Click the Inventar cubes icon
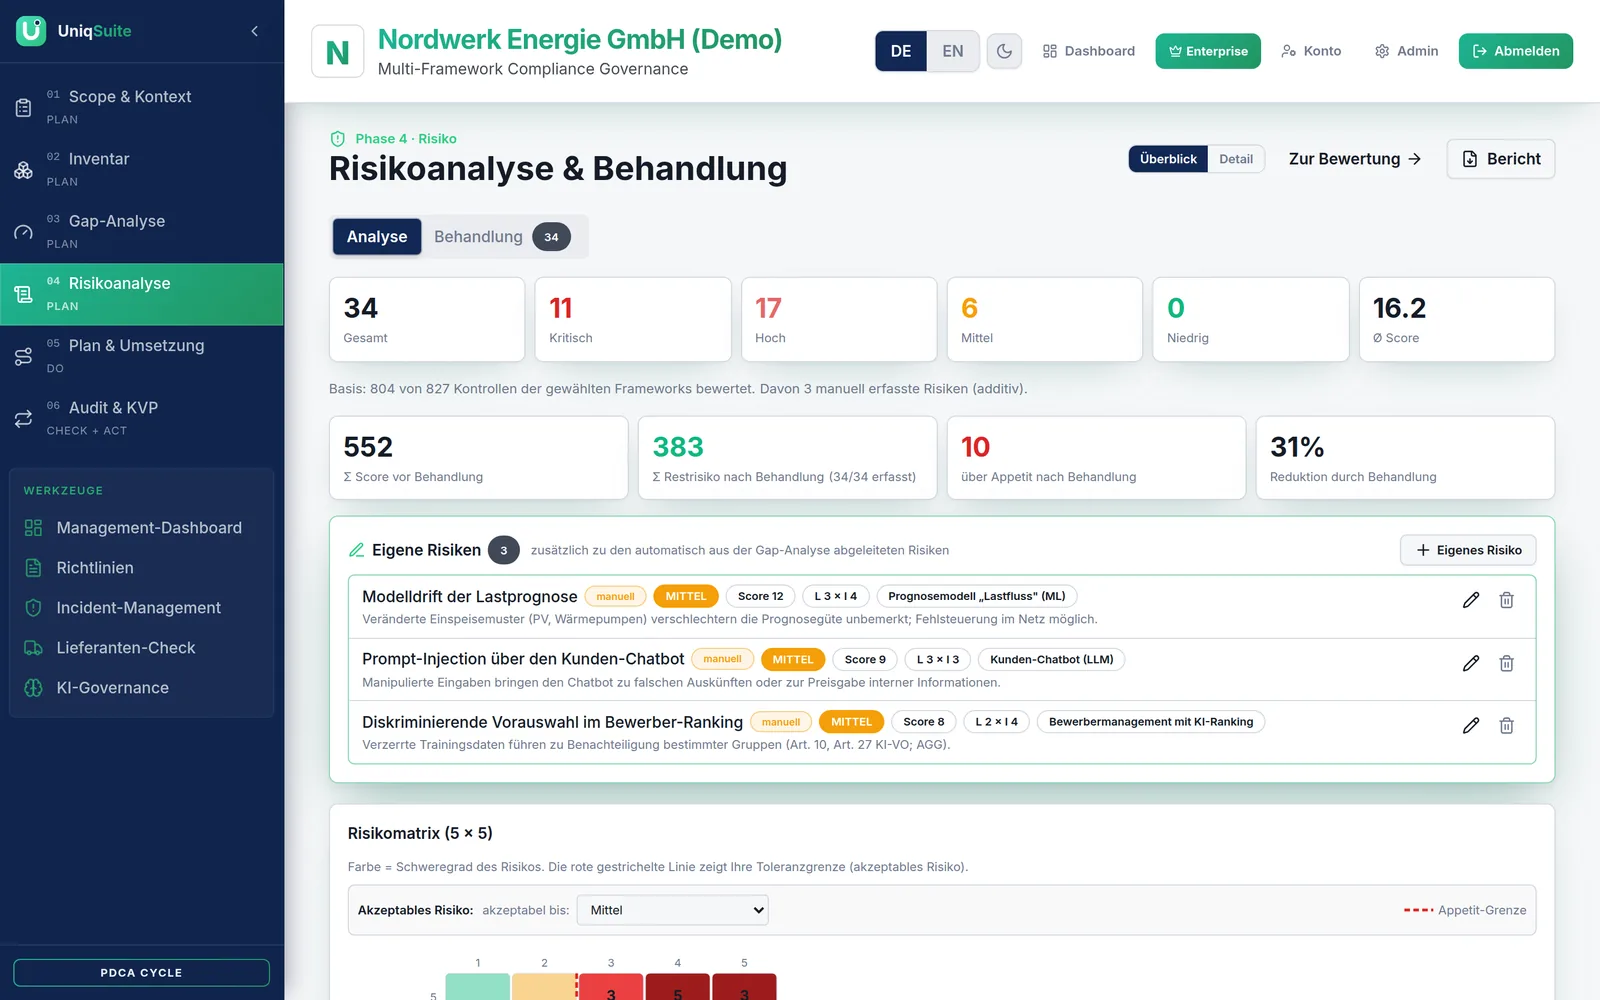Screen dimensions: 1600x1000 click(23, 169)
